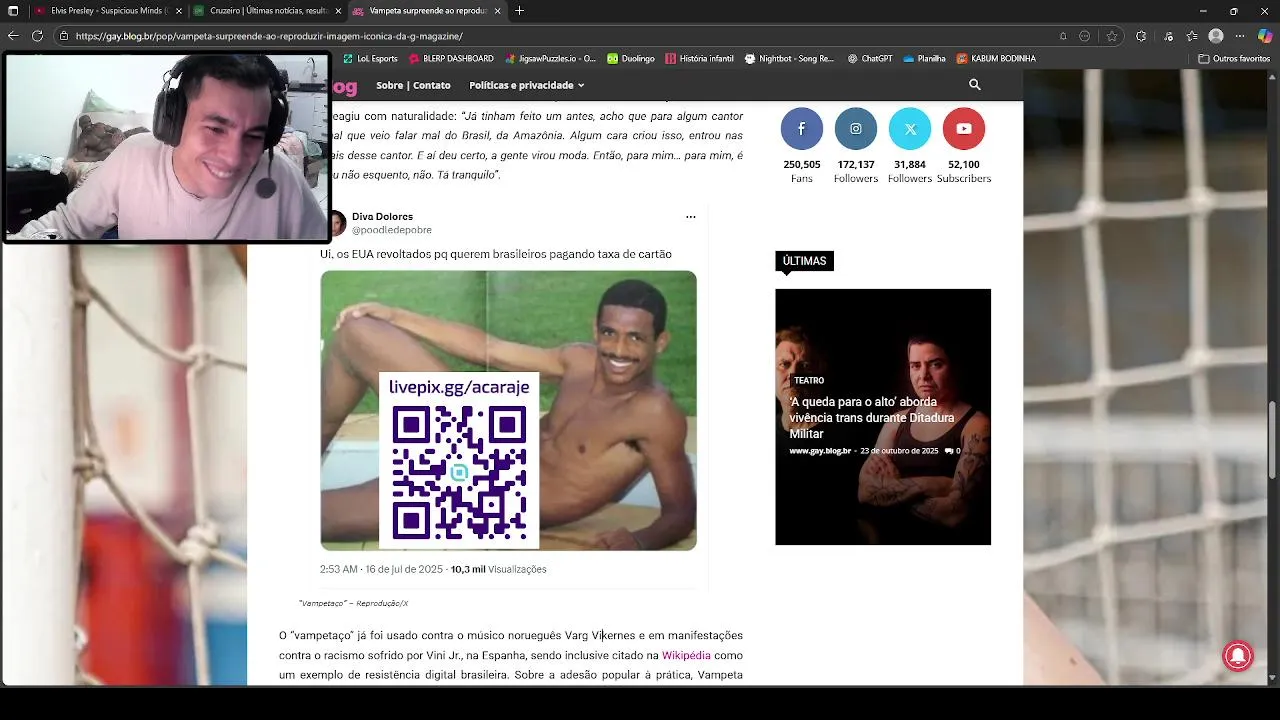The image size is (1280, 720).
Task: Visit the Instagram followers icon
Action: (856, 128)
